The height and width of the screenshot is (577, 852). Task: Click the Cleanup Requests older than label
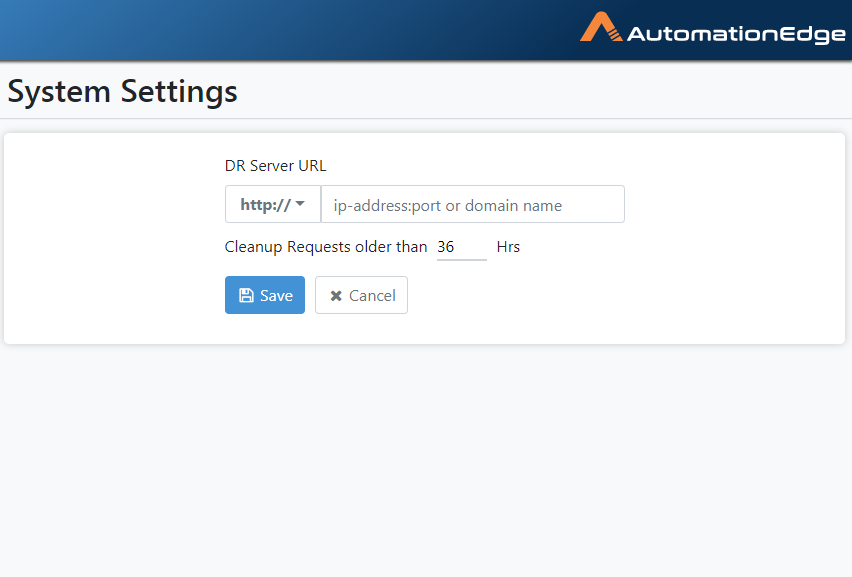pyautogui.click(x=326, y=247)
